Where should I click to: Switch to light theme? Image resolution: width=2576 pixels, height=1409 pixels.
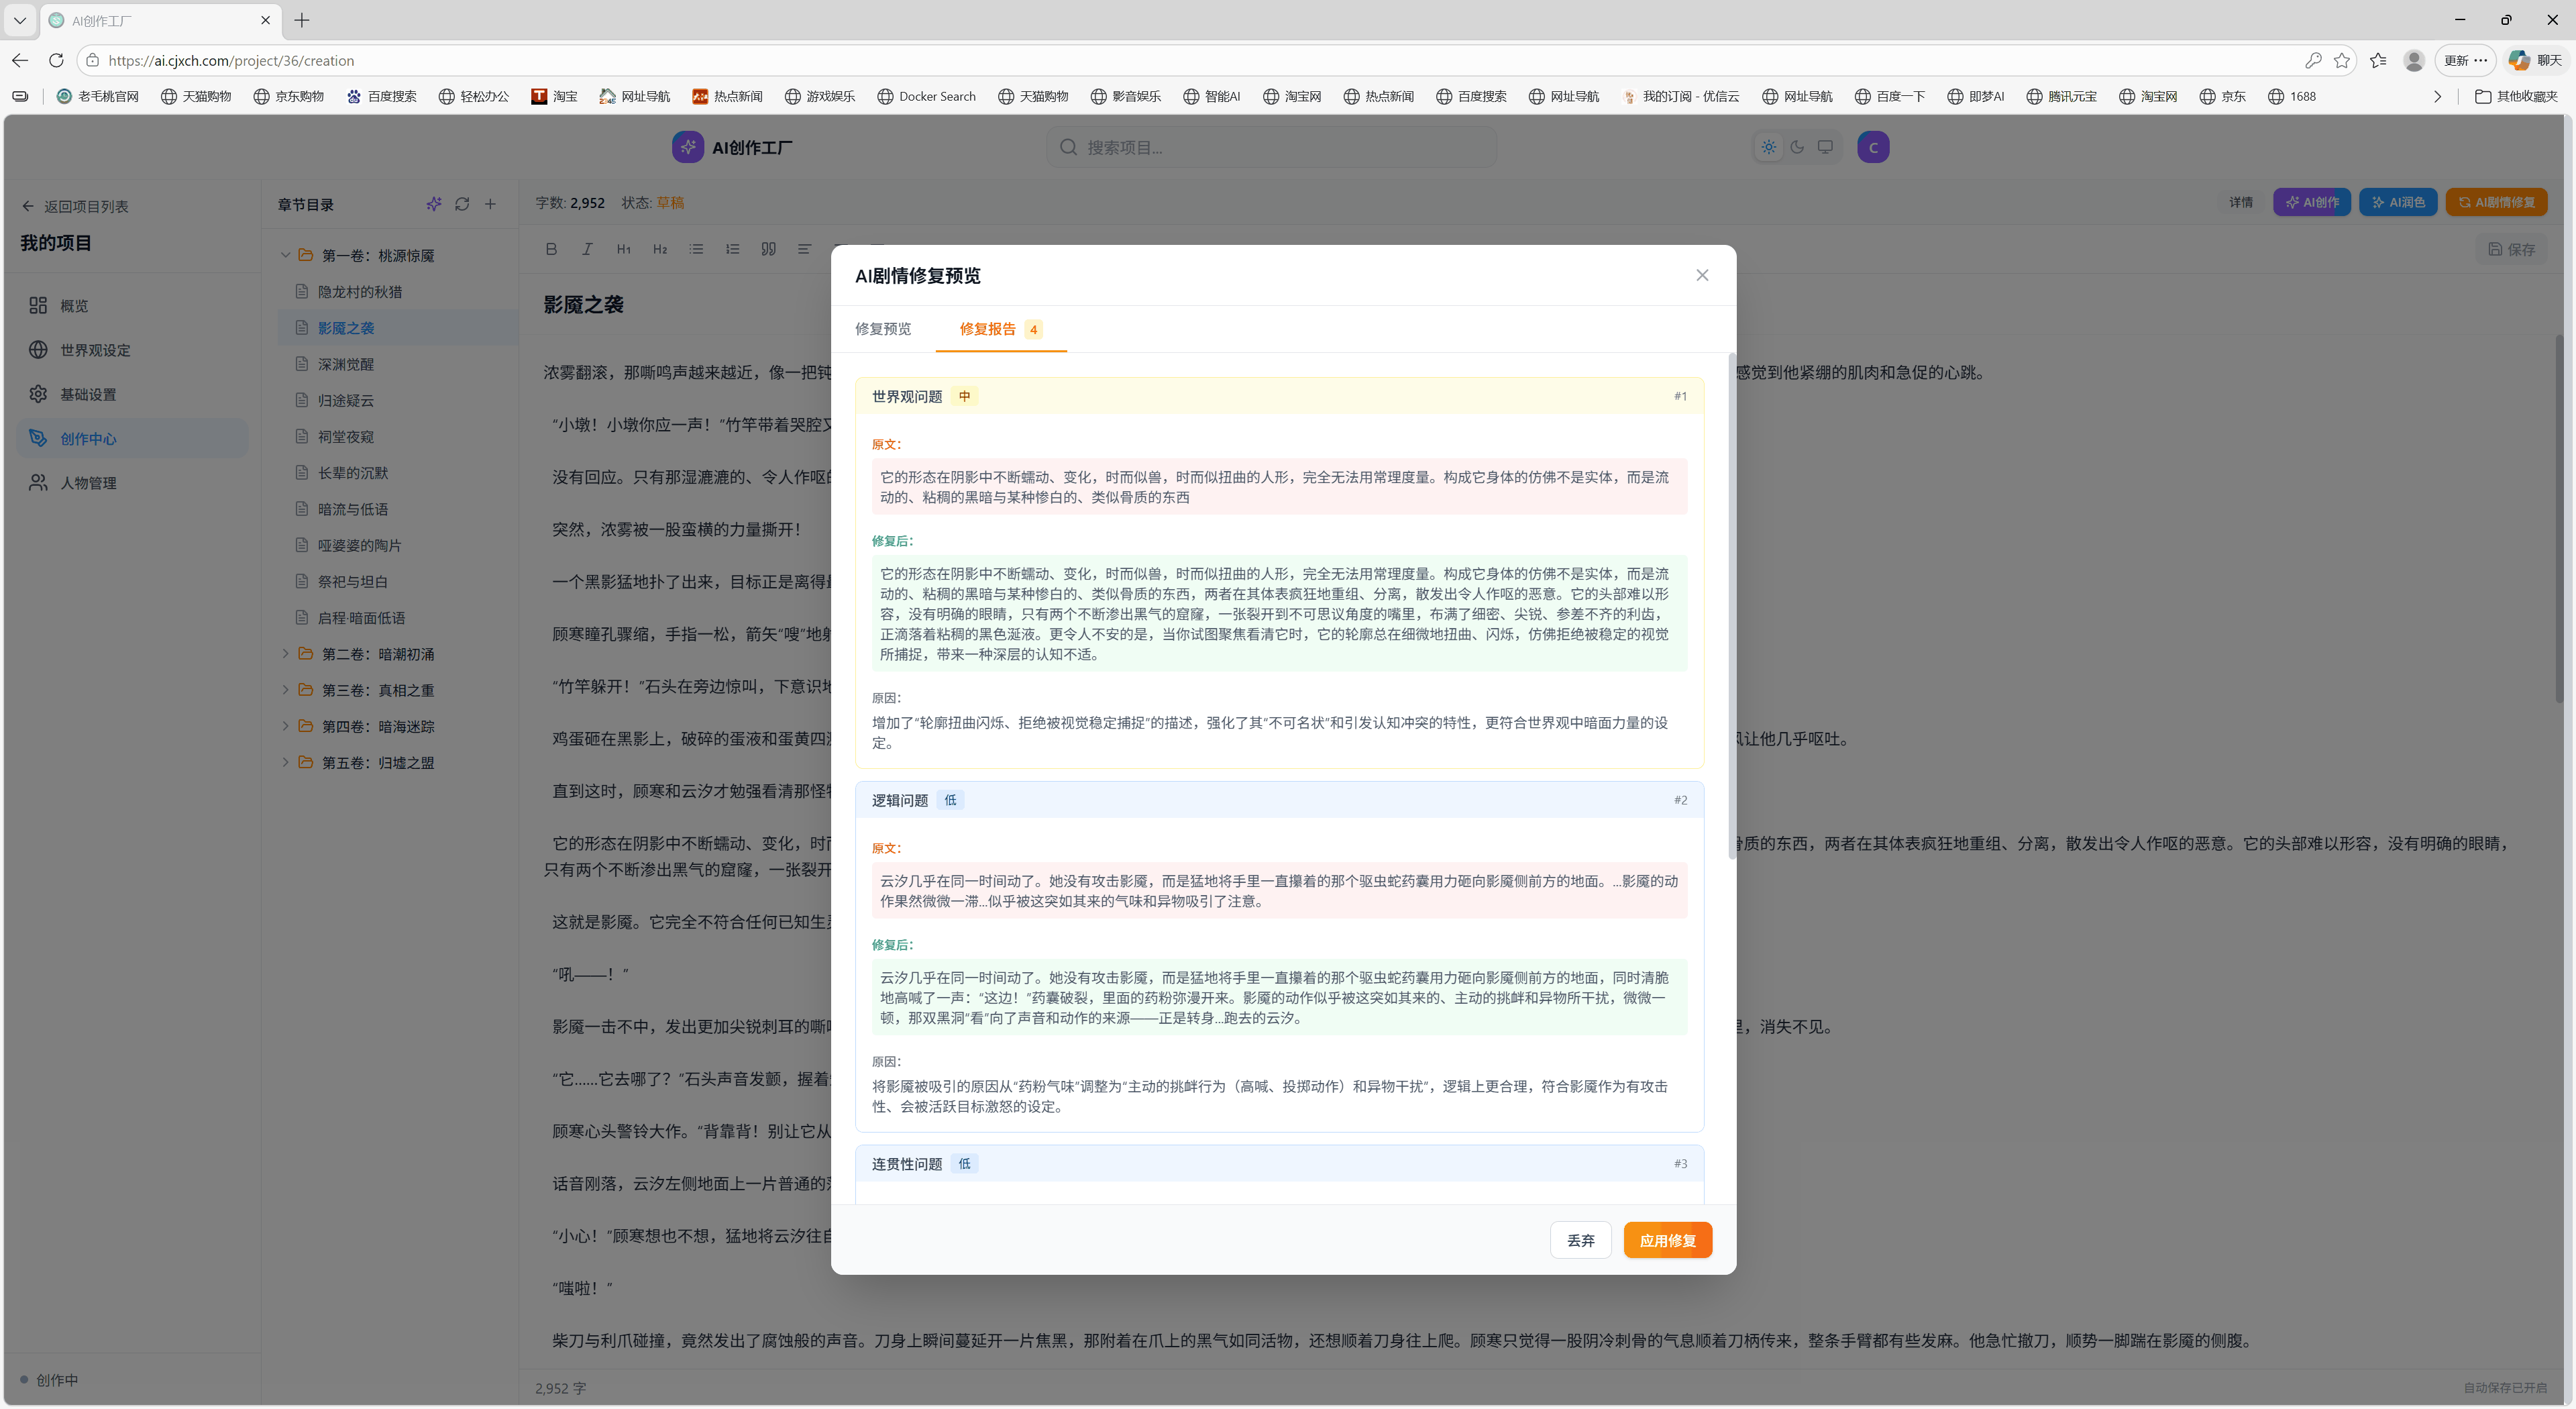pyautogui.click(x=1769, y=147)
